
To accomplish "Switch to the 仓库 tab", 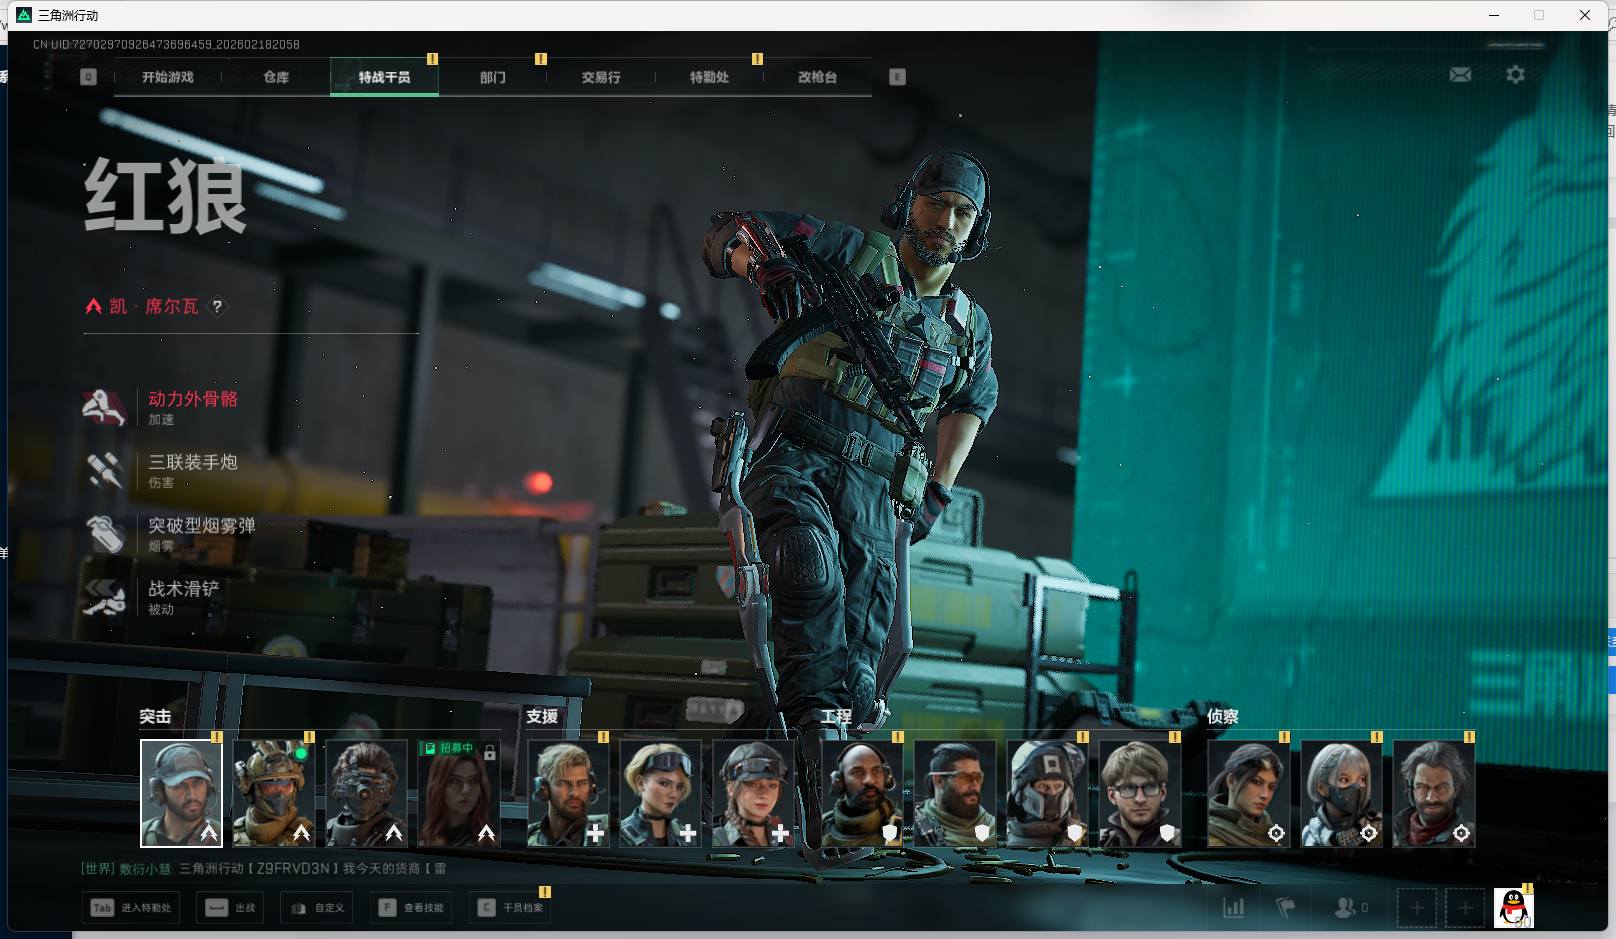I will coord(276,77).
